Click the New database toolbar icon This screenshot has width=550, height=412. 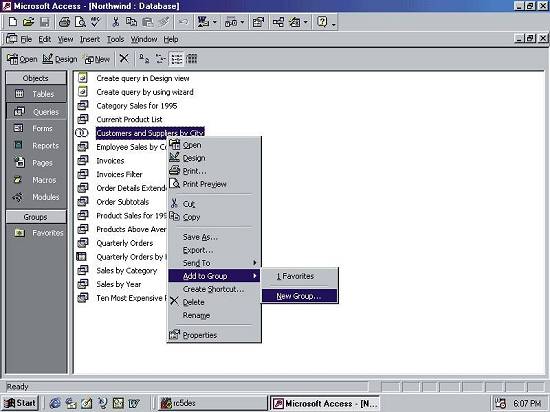tap(13, 22)
